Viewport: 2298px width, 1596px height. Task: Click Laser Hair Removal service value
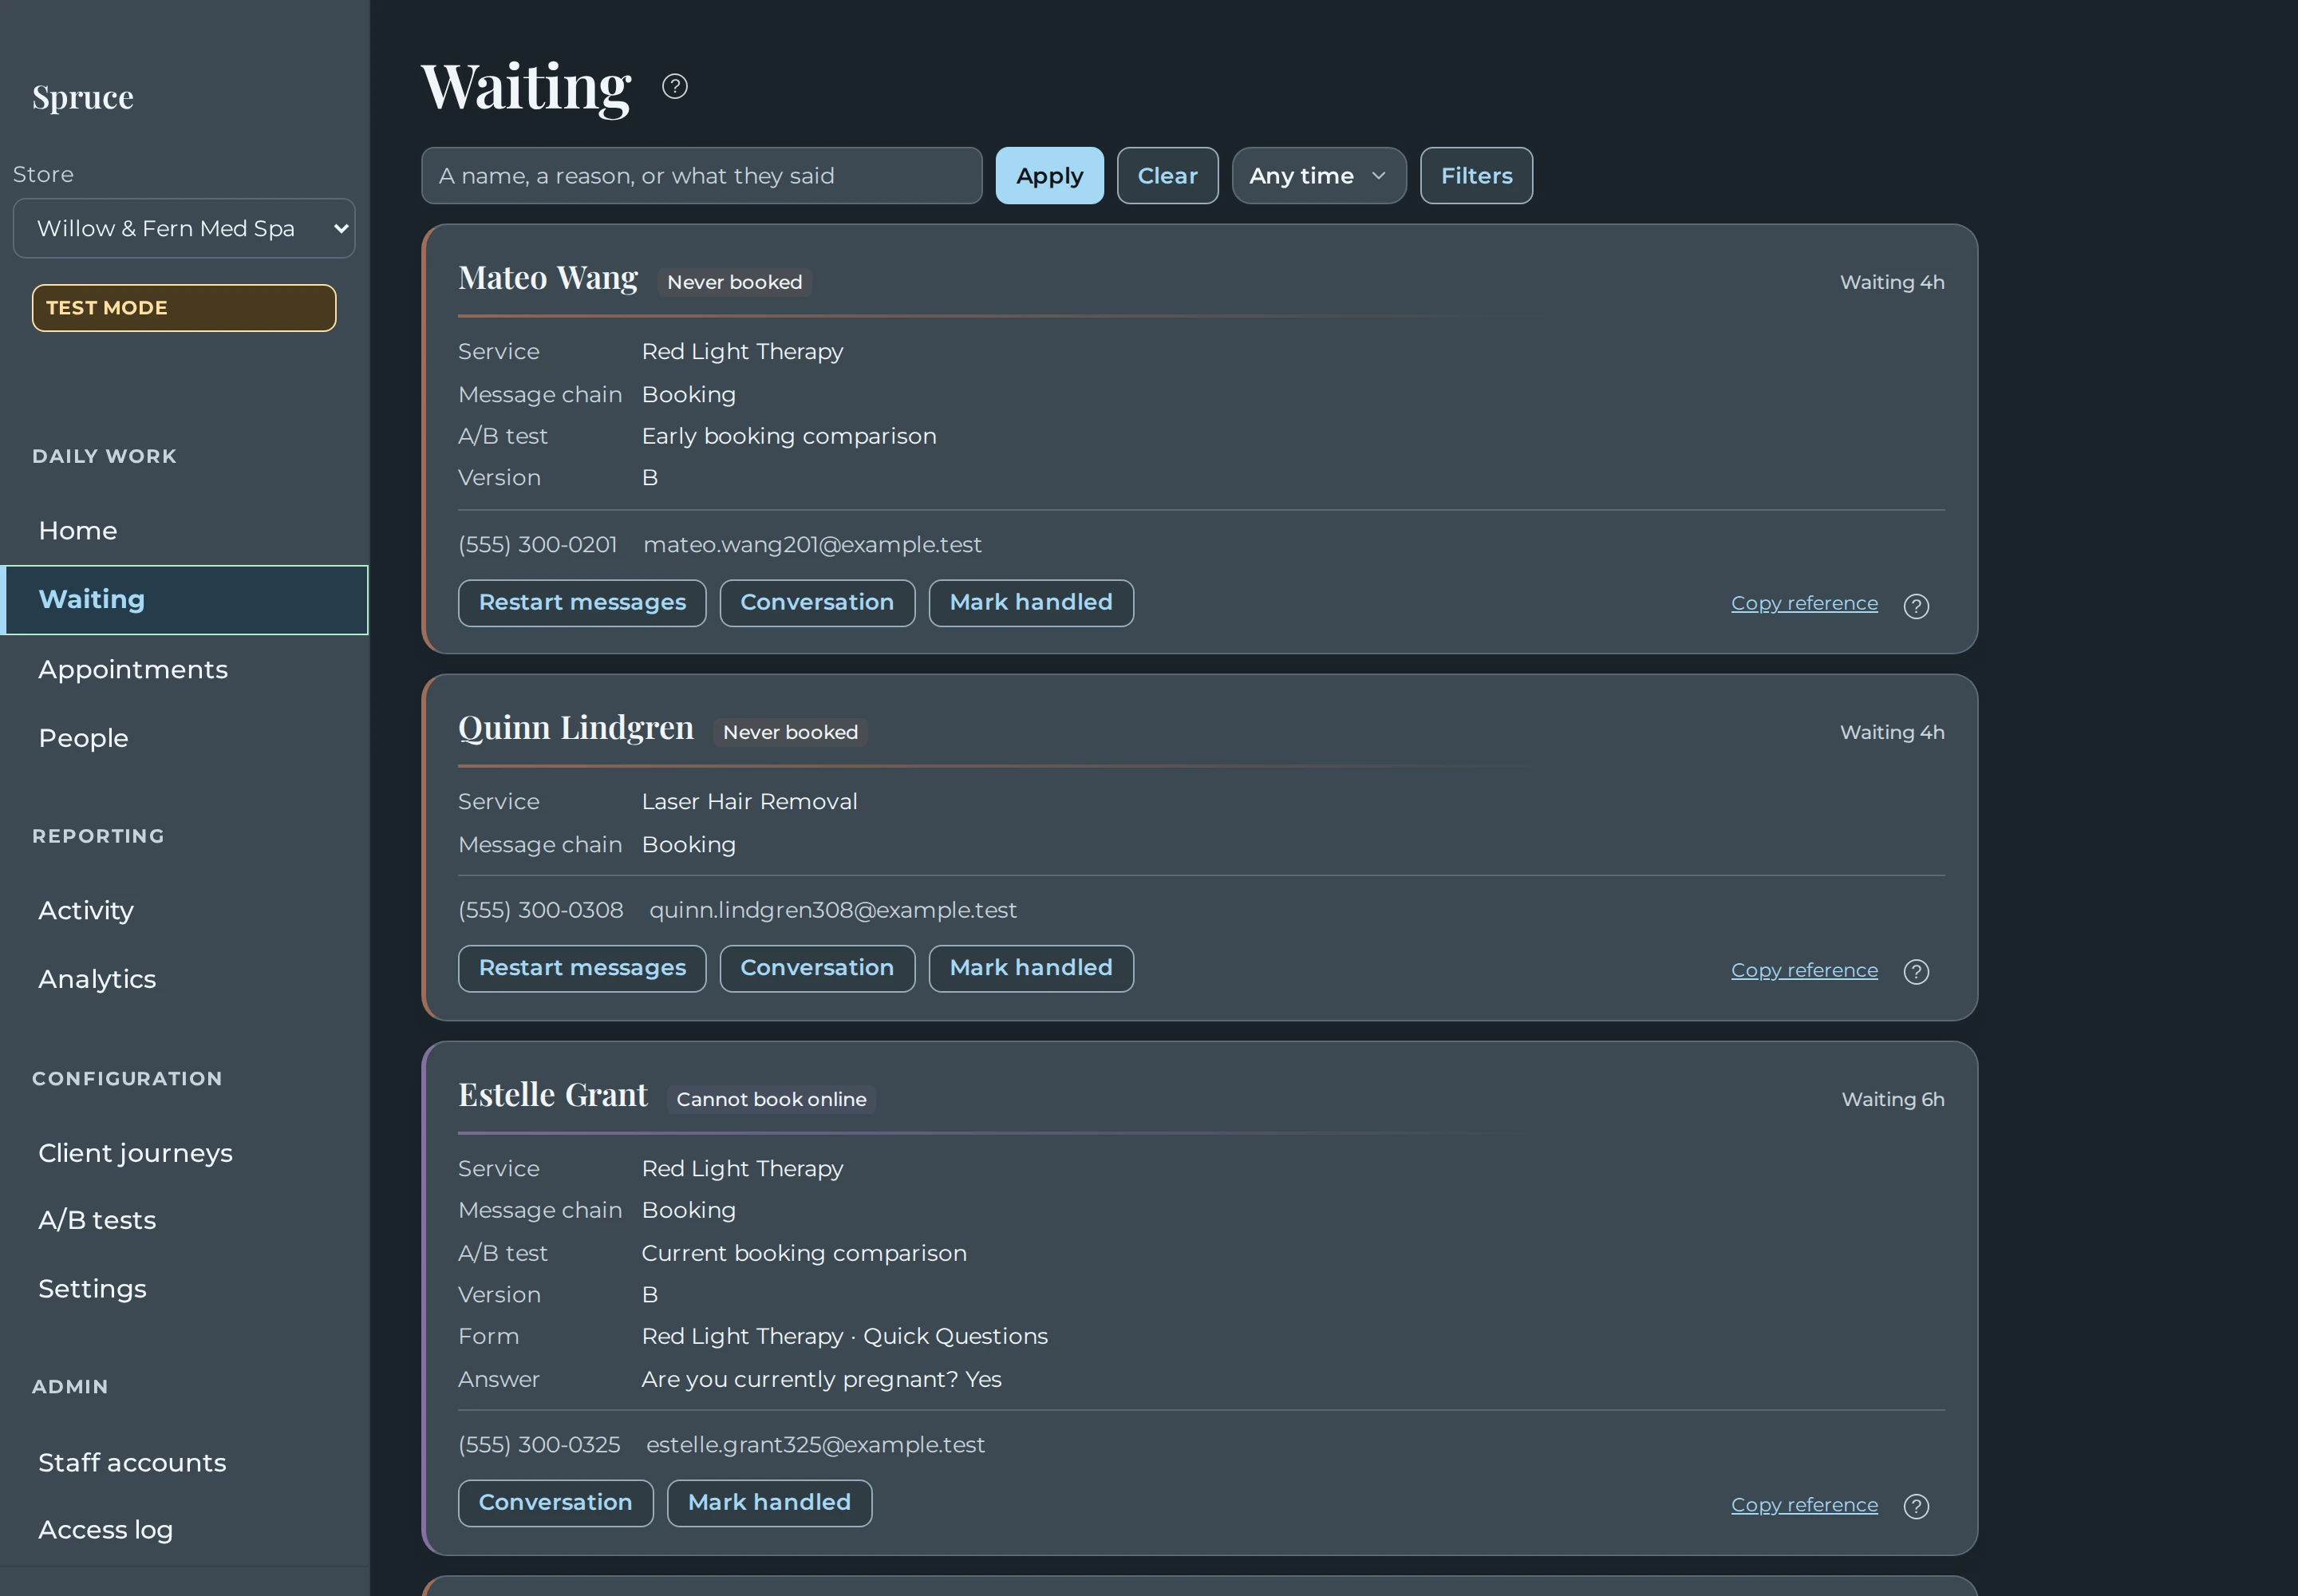(x=749, y=802)
